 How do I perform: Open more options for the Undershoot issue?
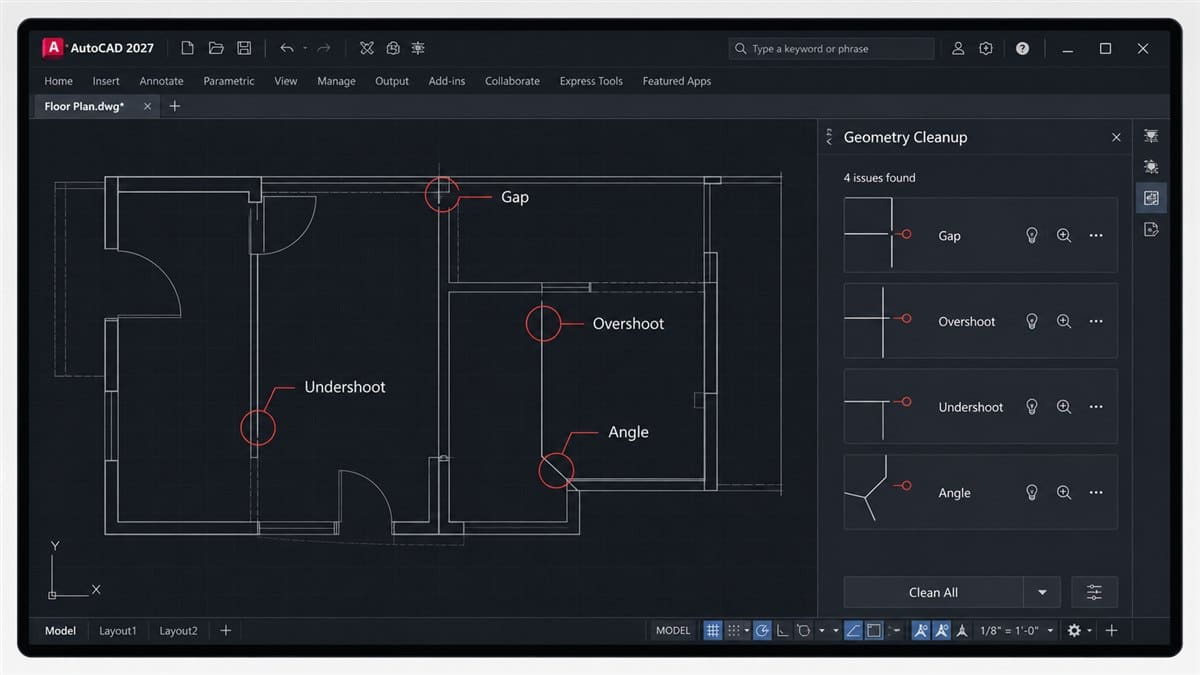click(1096, 407)
